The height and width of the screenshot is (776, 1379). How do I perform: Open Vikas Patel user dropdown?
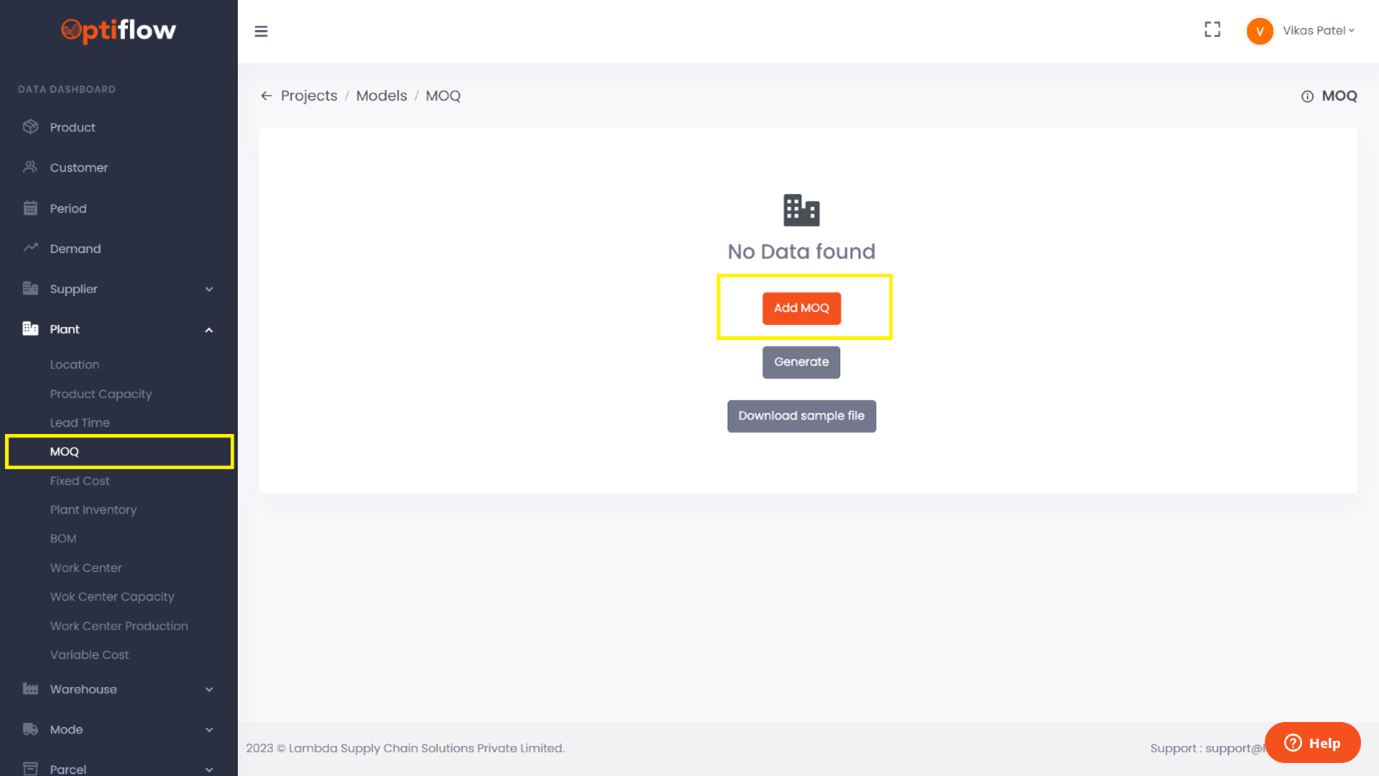[x=1318, y=31]
